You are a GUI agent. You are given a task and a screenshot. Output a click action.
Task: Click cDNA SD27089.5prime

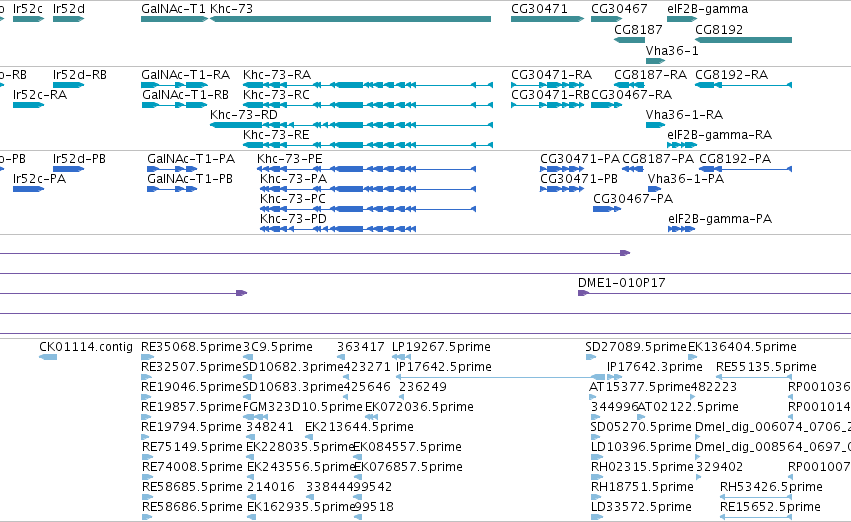(590, 357)
